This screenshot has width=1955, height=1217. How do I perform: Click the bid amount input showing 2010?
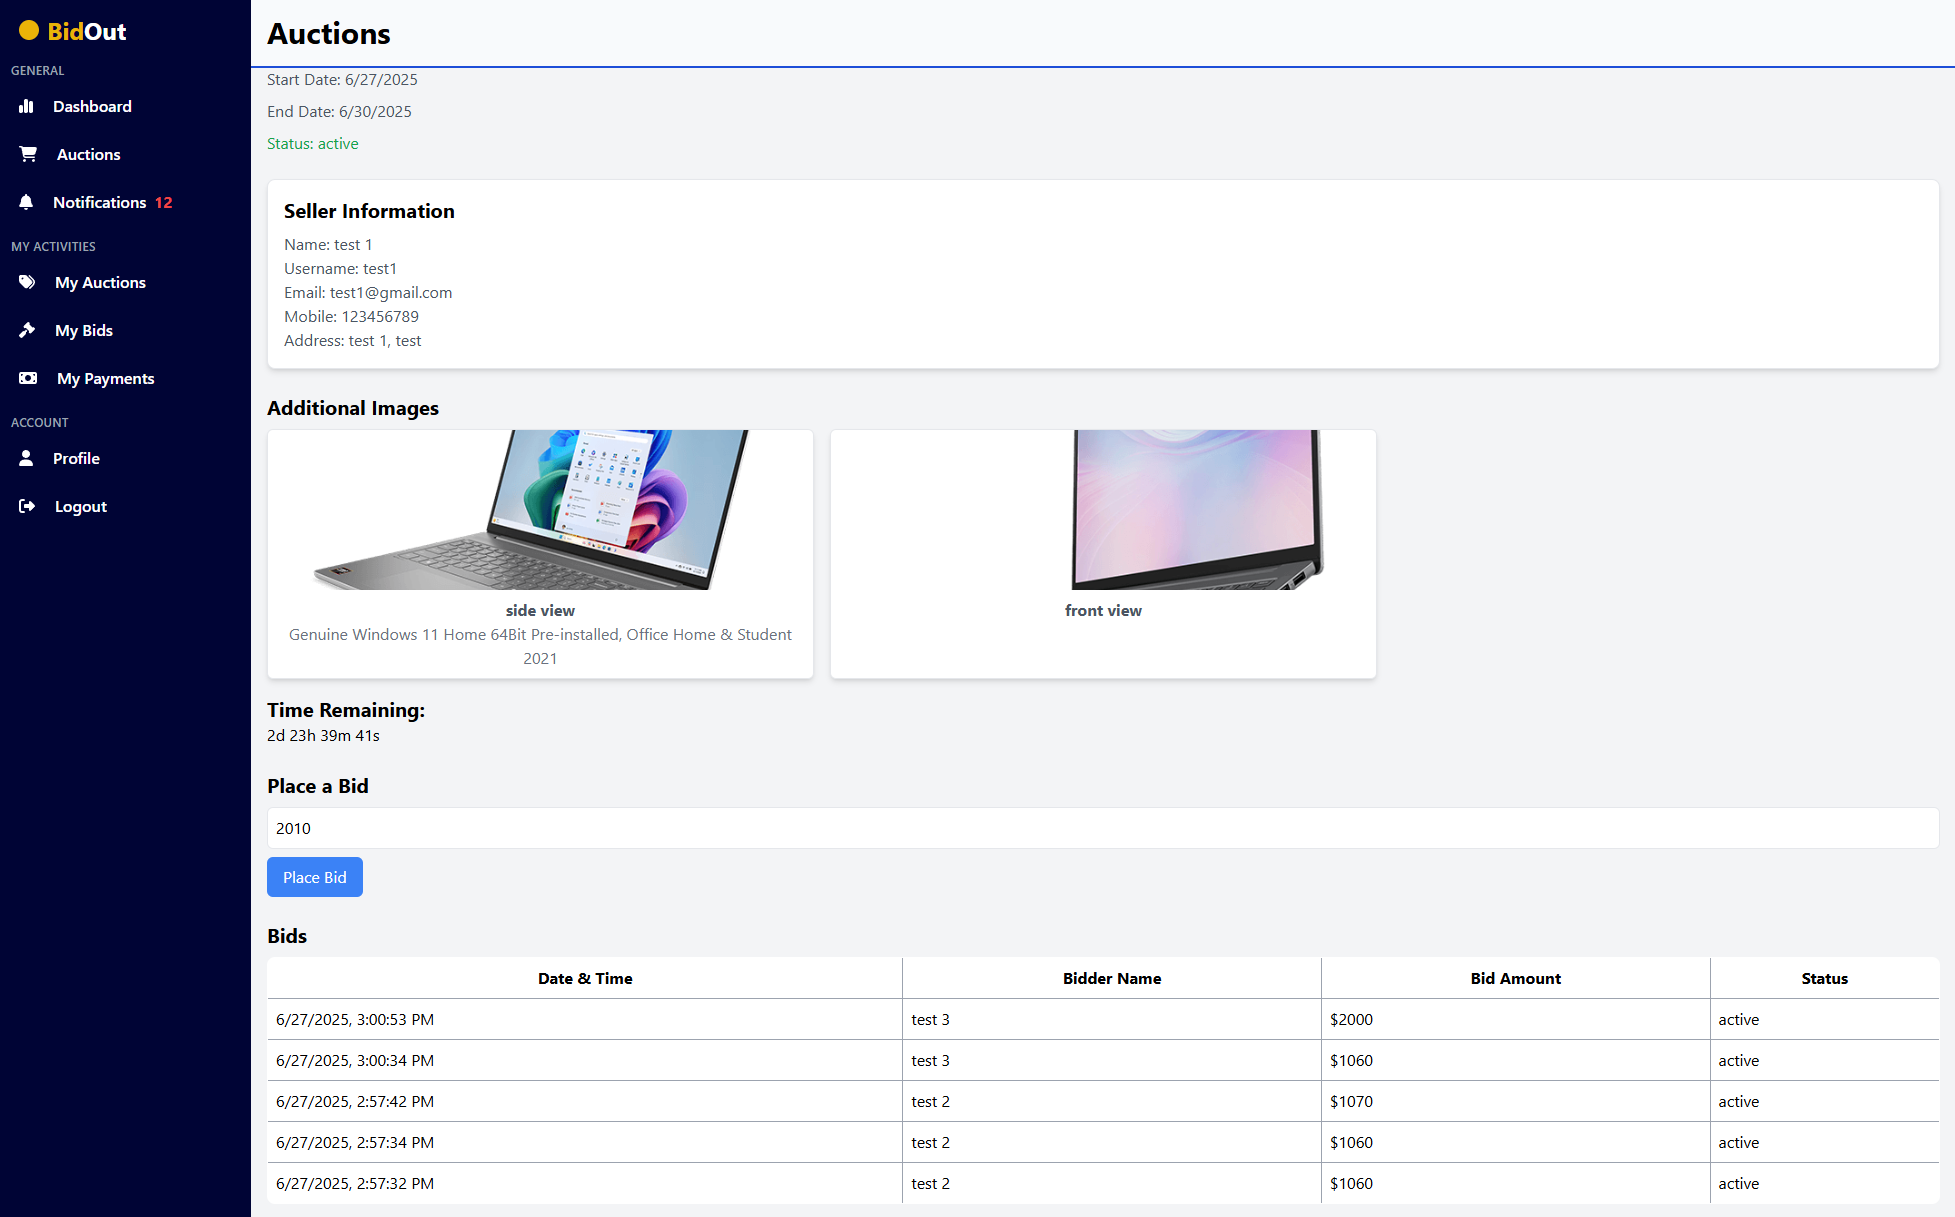(1103, 828)
